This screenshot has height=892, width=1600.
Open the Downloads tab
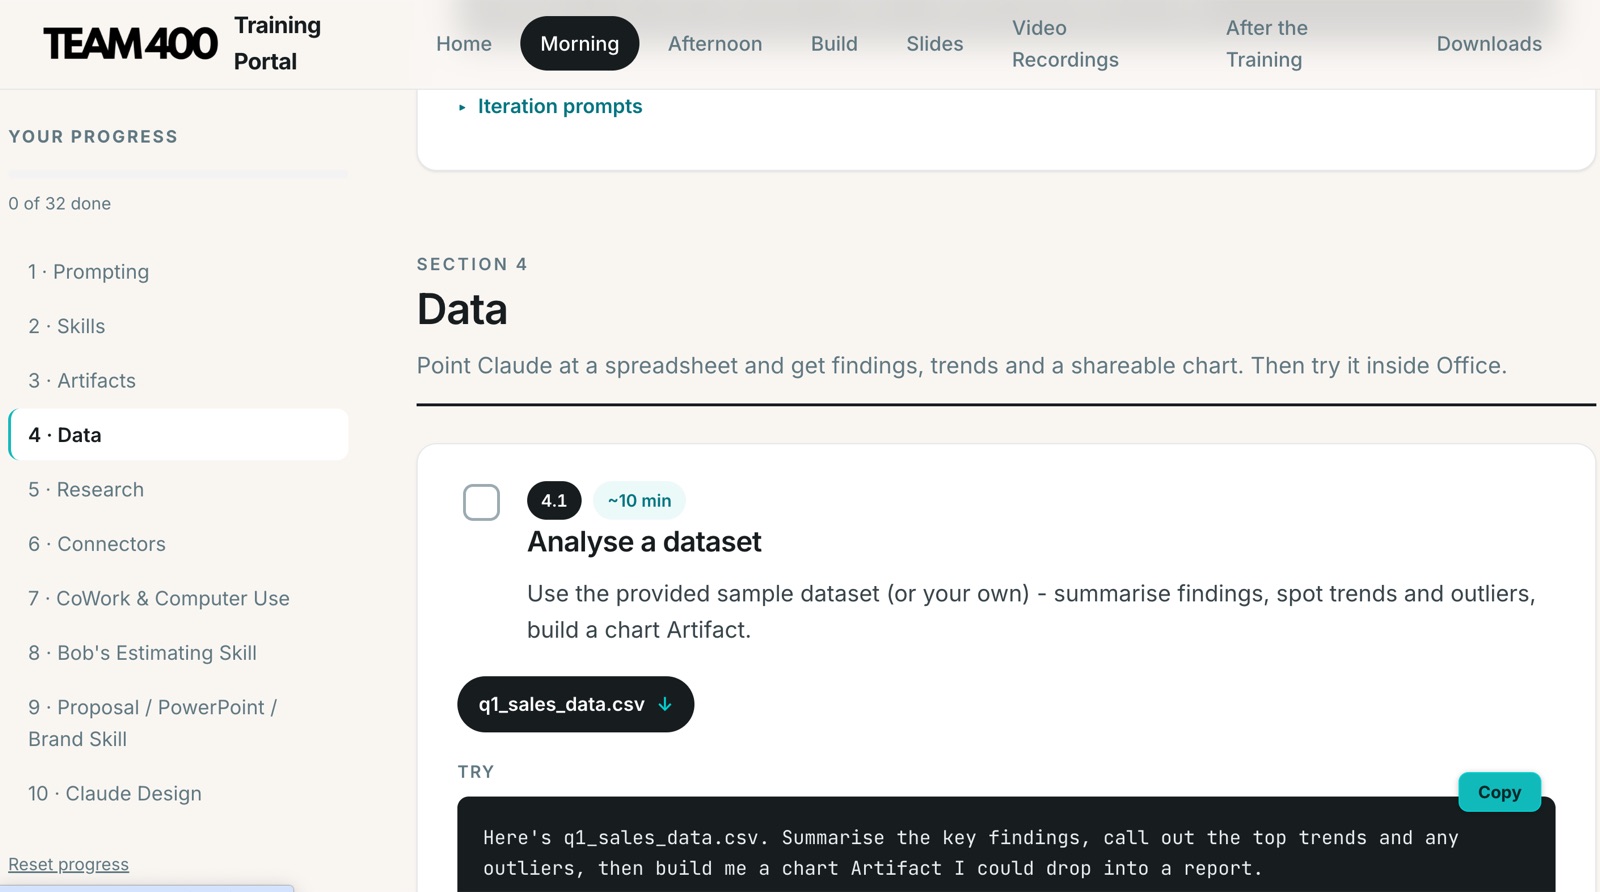tap(1489, 44)
